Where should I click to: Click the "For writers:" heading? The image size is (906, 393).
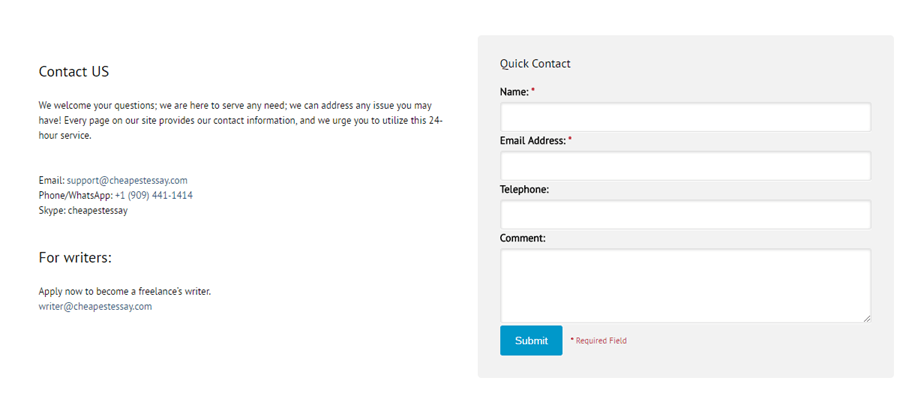(x=75, y=258)
